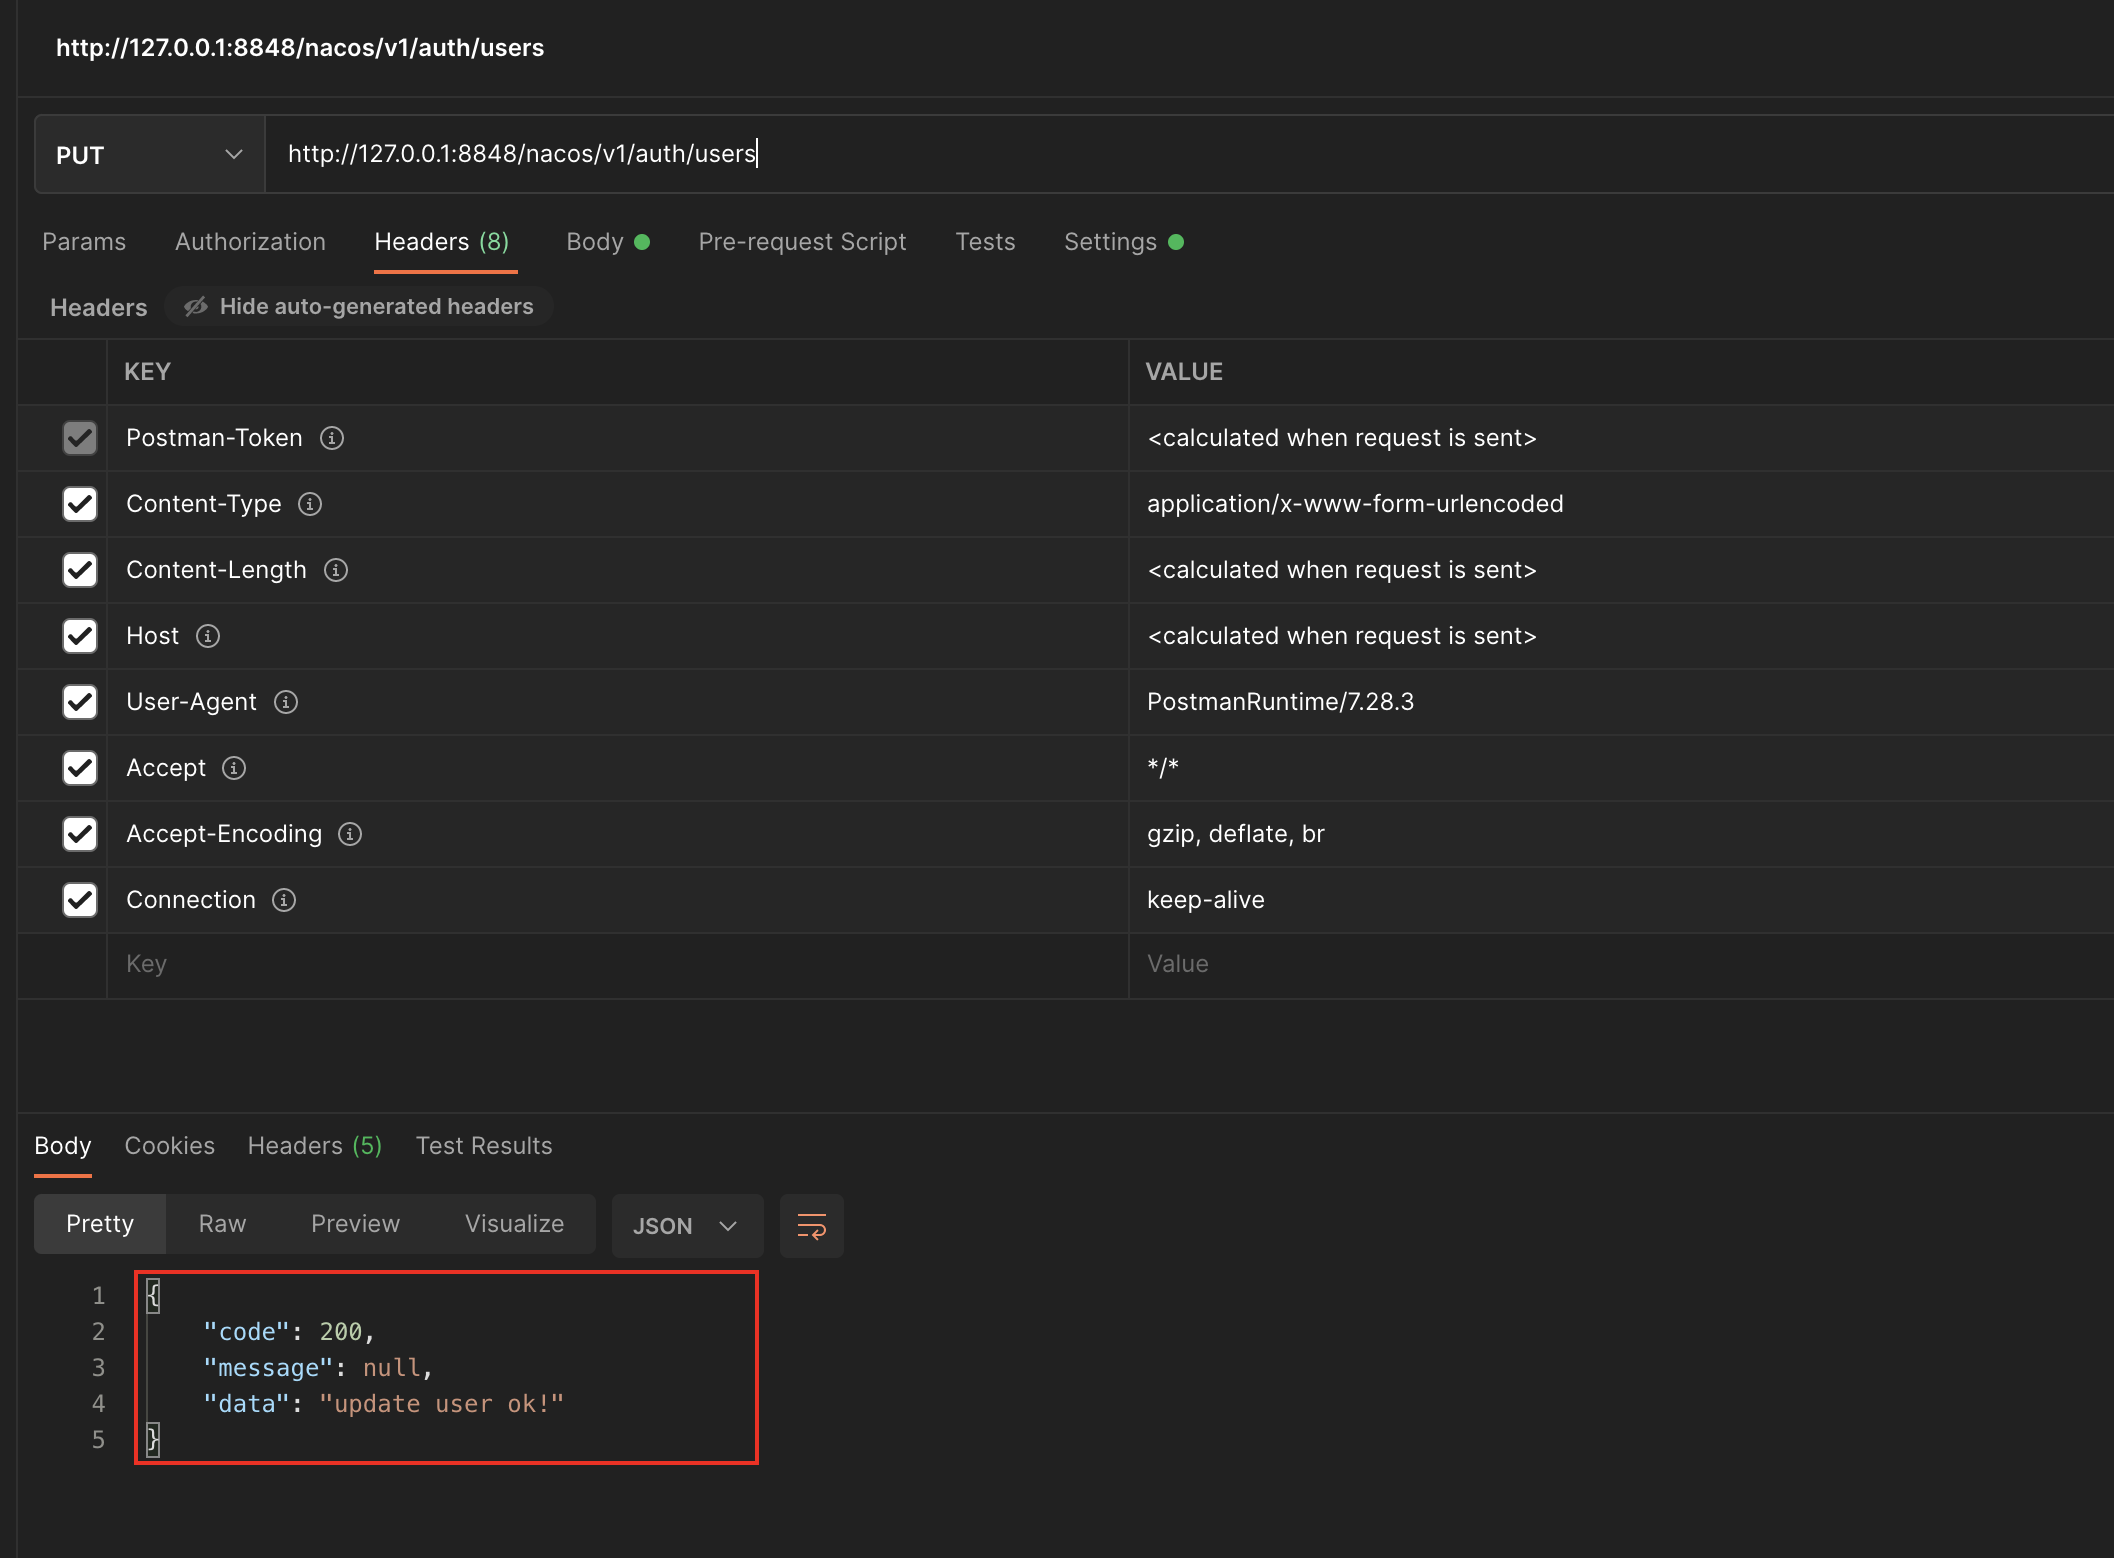Click the info icon beside Host header
This screenshot has width=2114, height=1558.
click(x=208, y=636)
